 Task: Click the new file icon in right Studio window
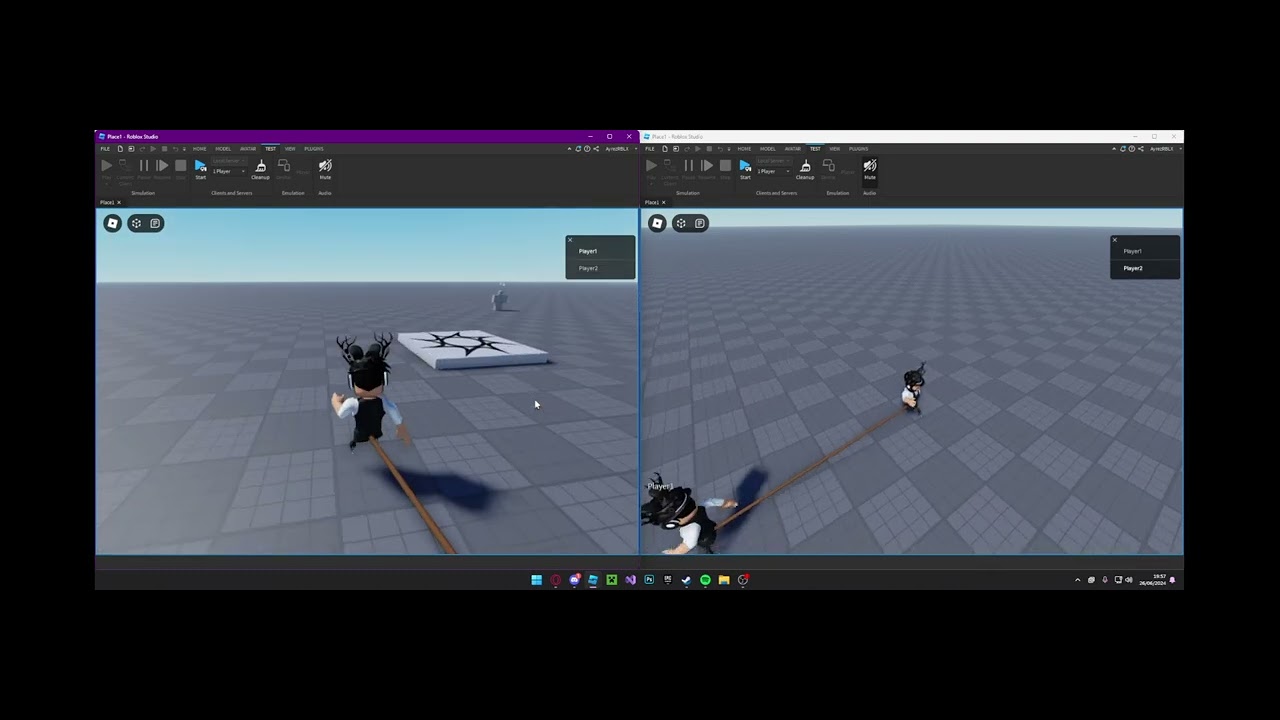(665, 149)
